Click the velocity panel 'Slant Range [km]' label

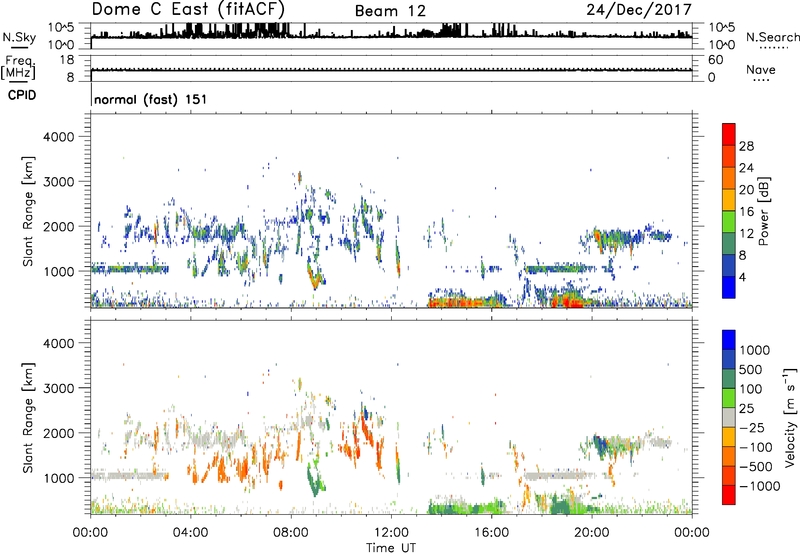click(28, 417)
